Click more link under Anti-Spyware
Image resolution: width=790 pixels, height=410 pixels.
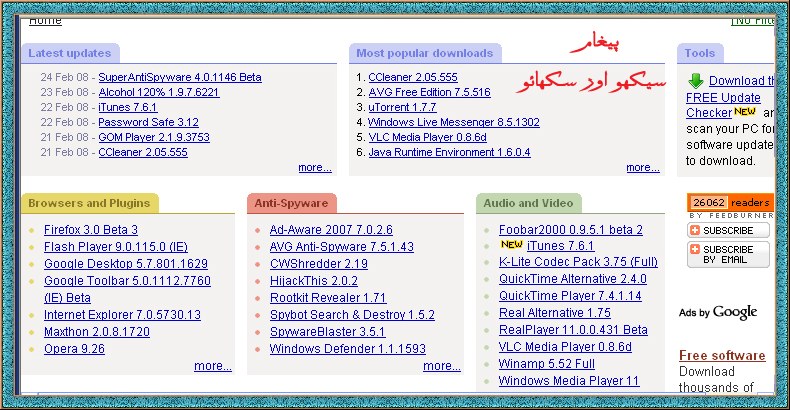tap(442, 366)
